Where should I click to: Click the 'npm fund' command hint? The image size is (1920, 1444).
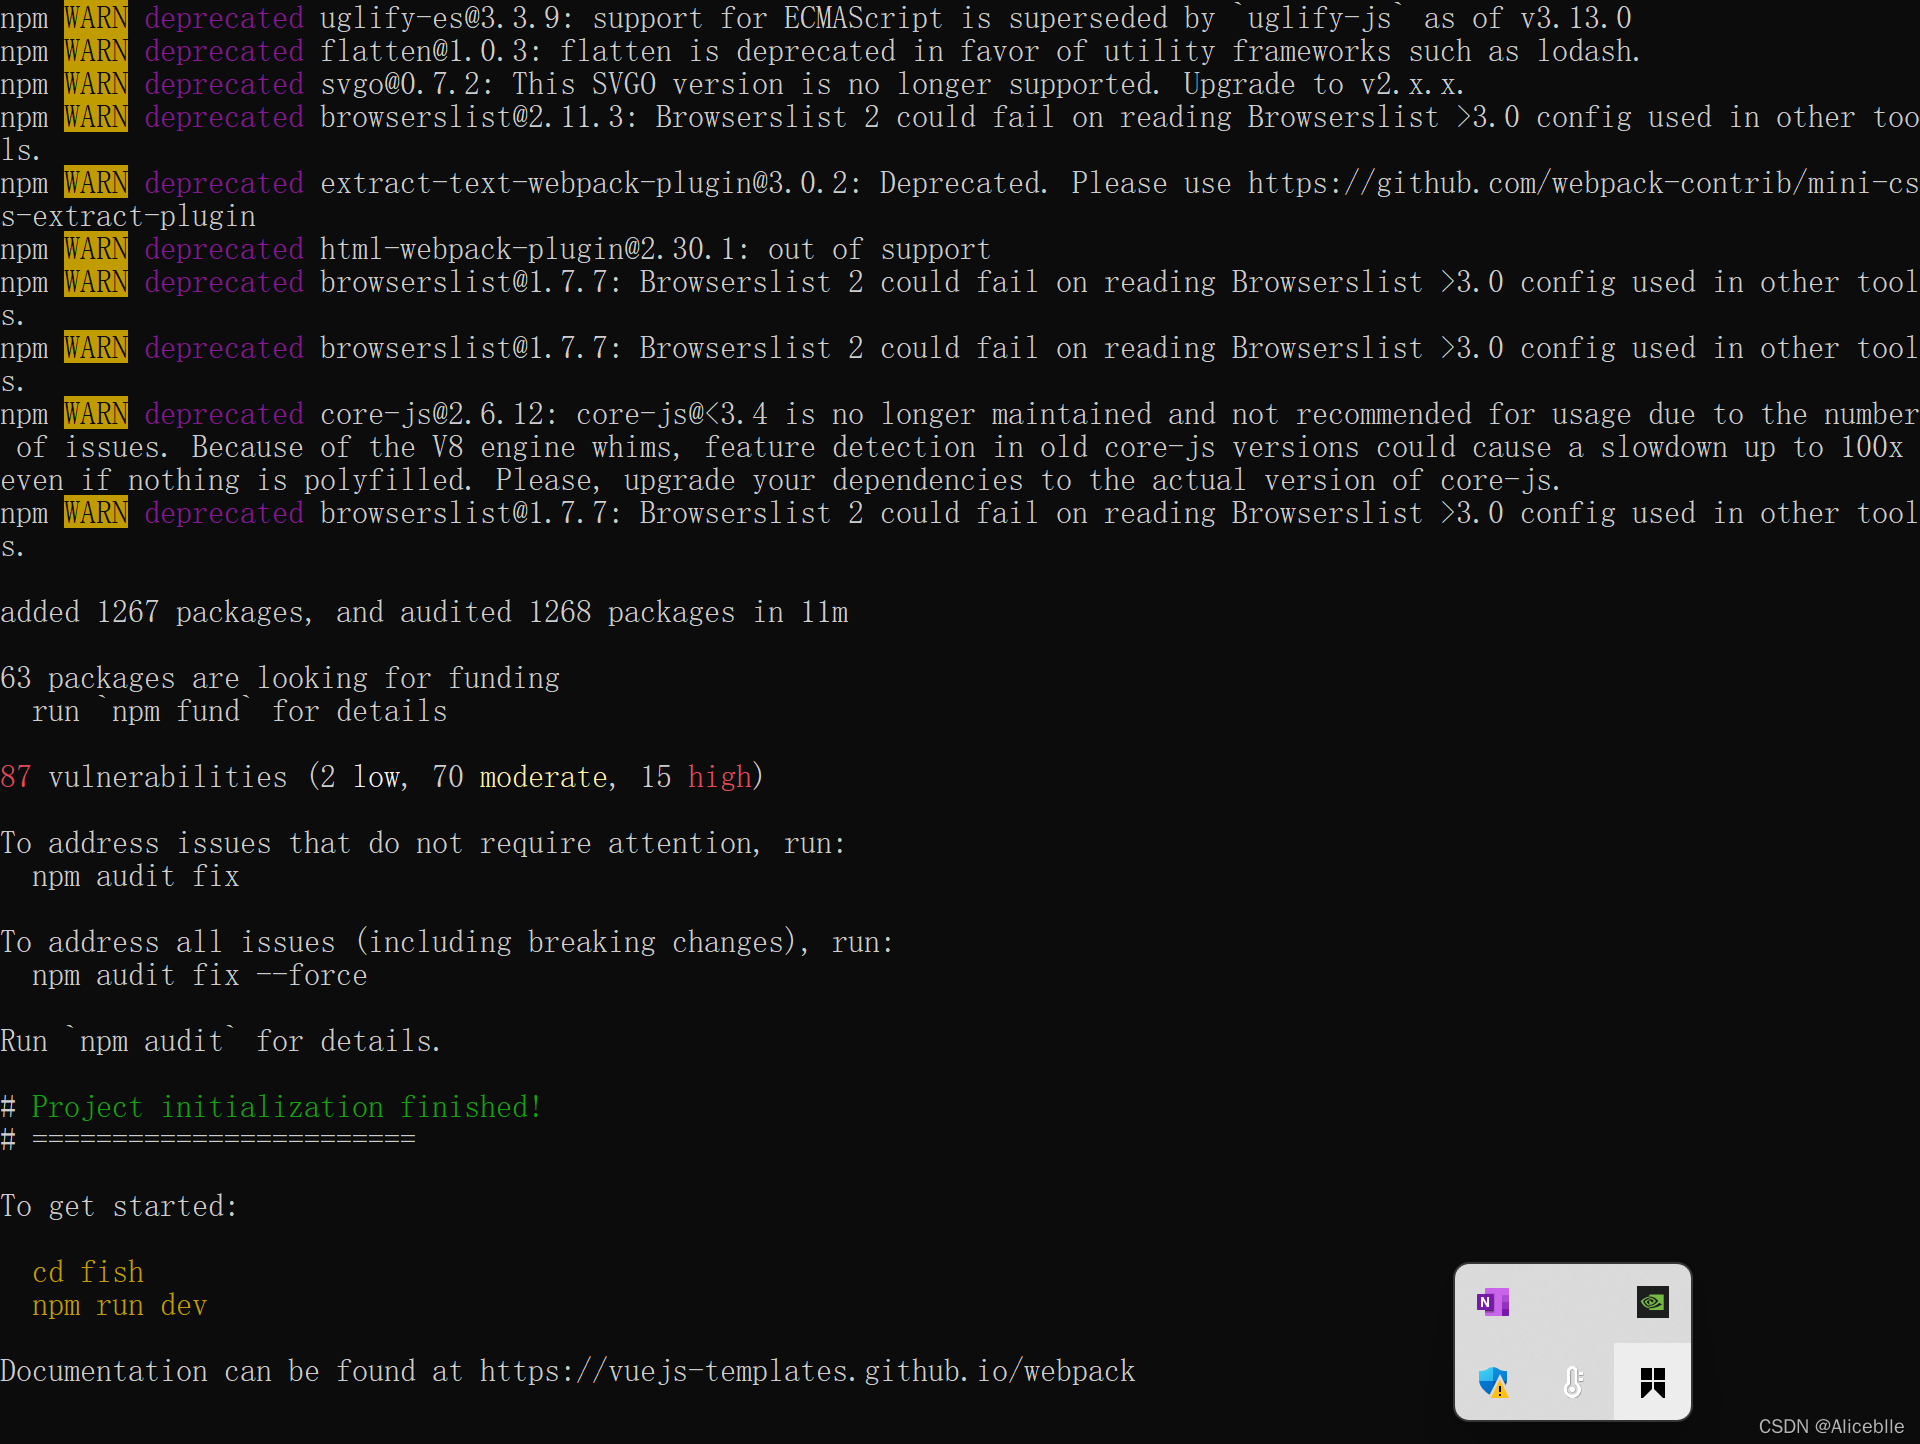(x=176, y=711)
